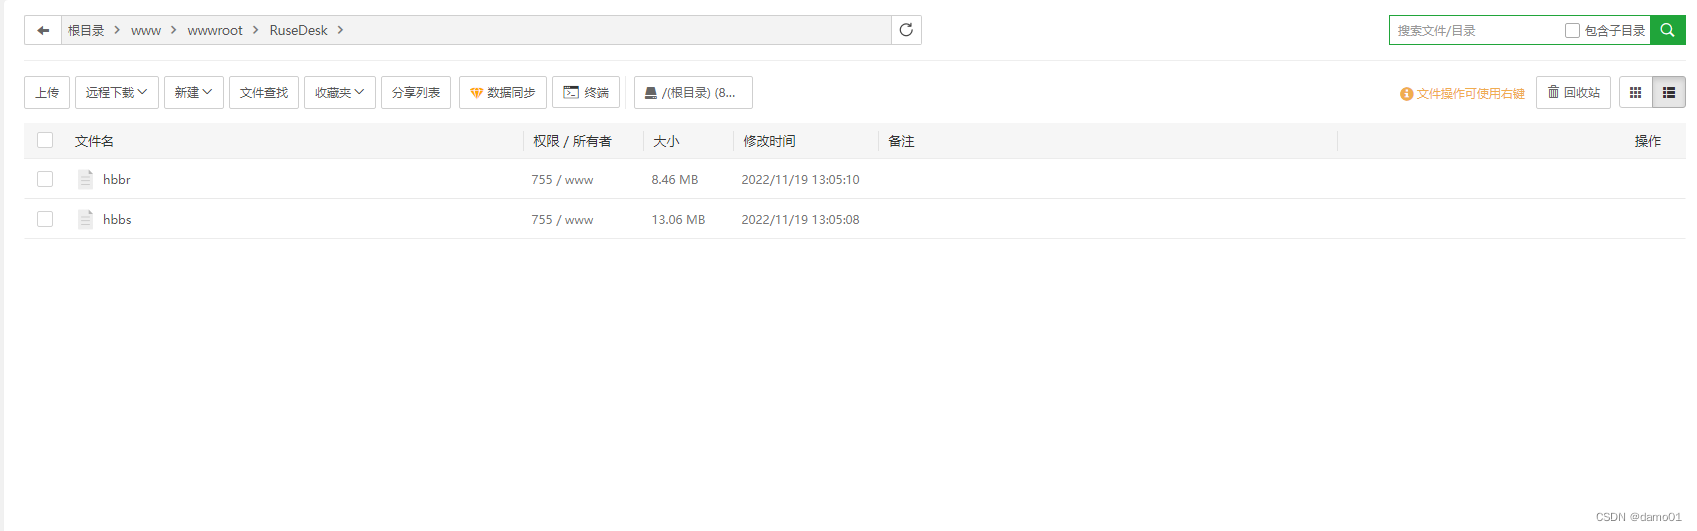Click the 13.06 MB size cell
The width and height of the screenshot is (1697, 531).
pos(678,219)
